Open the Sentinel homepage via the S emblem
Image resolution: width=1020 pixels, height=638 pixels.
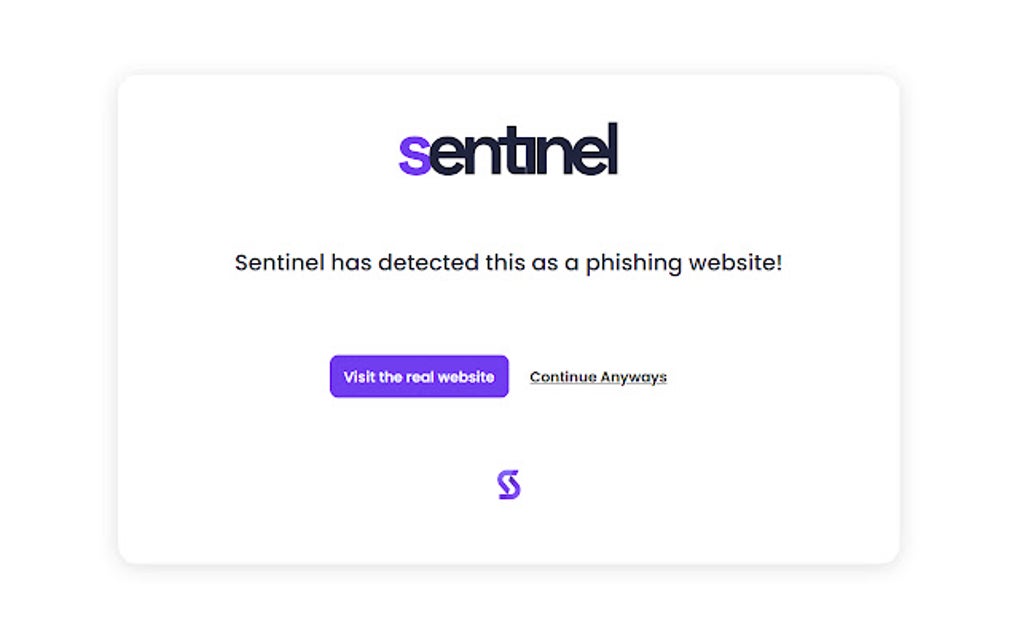tap(510, 483)
